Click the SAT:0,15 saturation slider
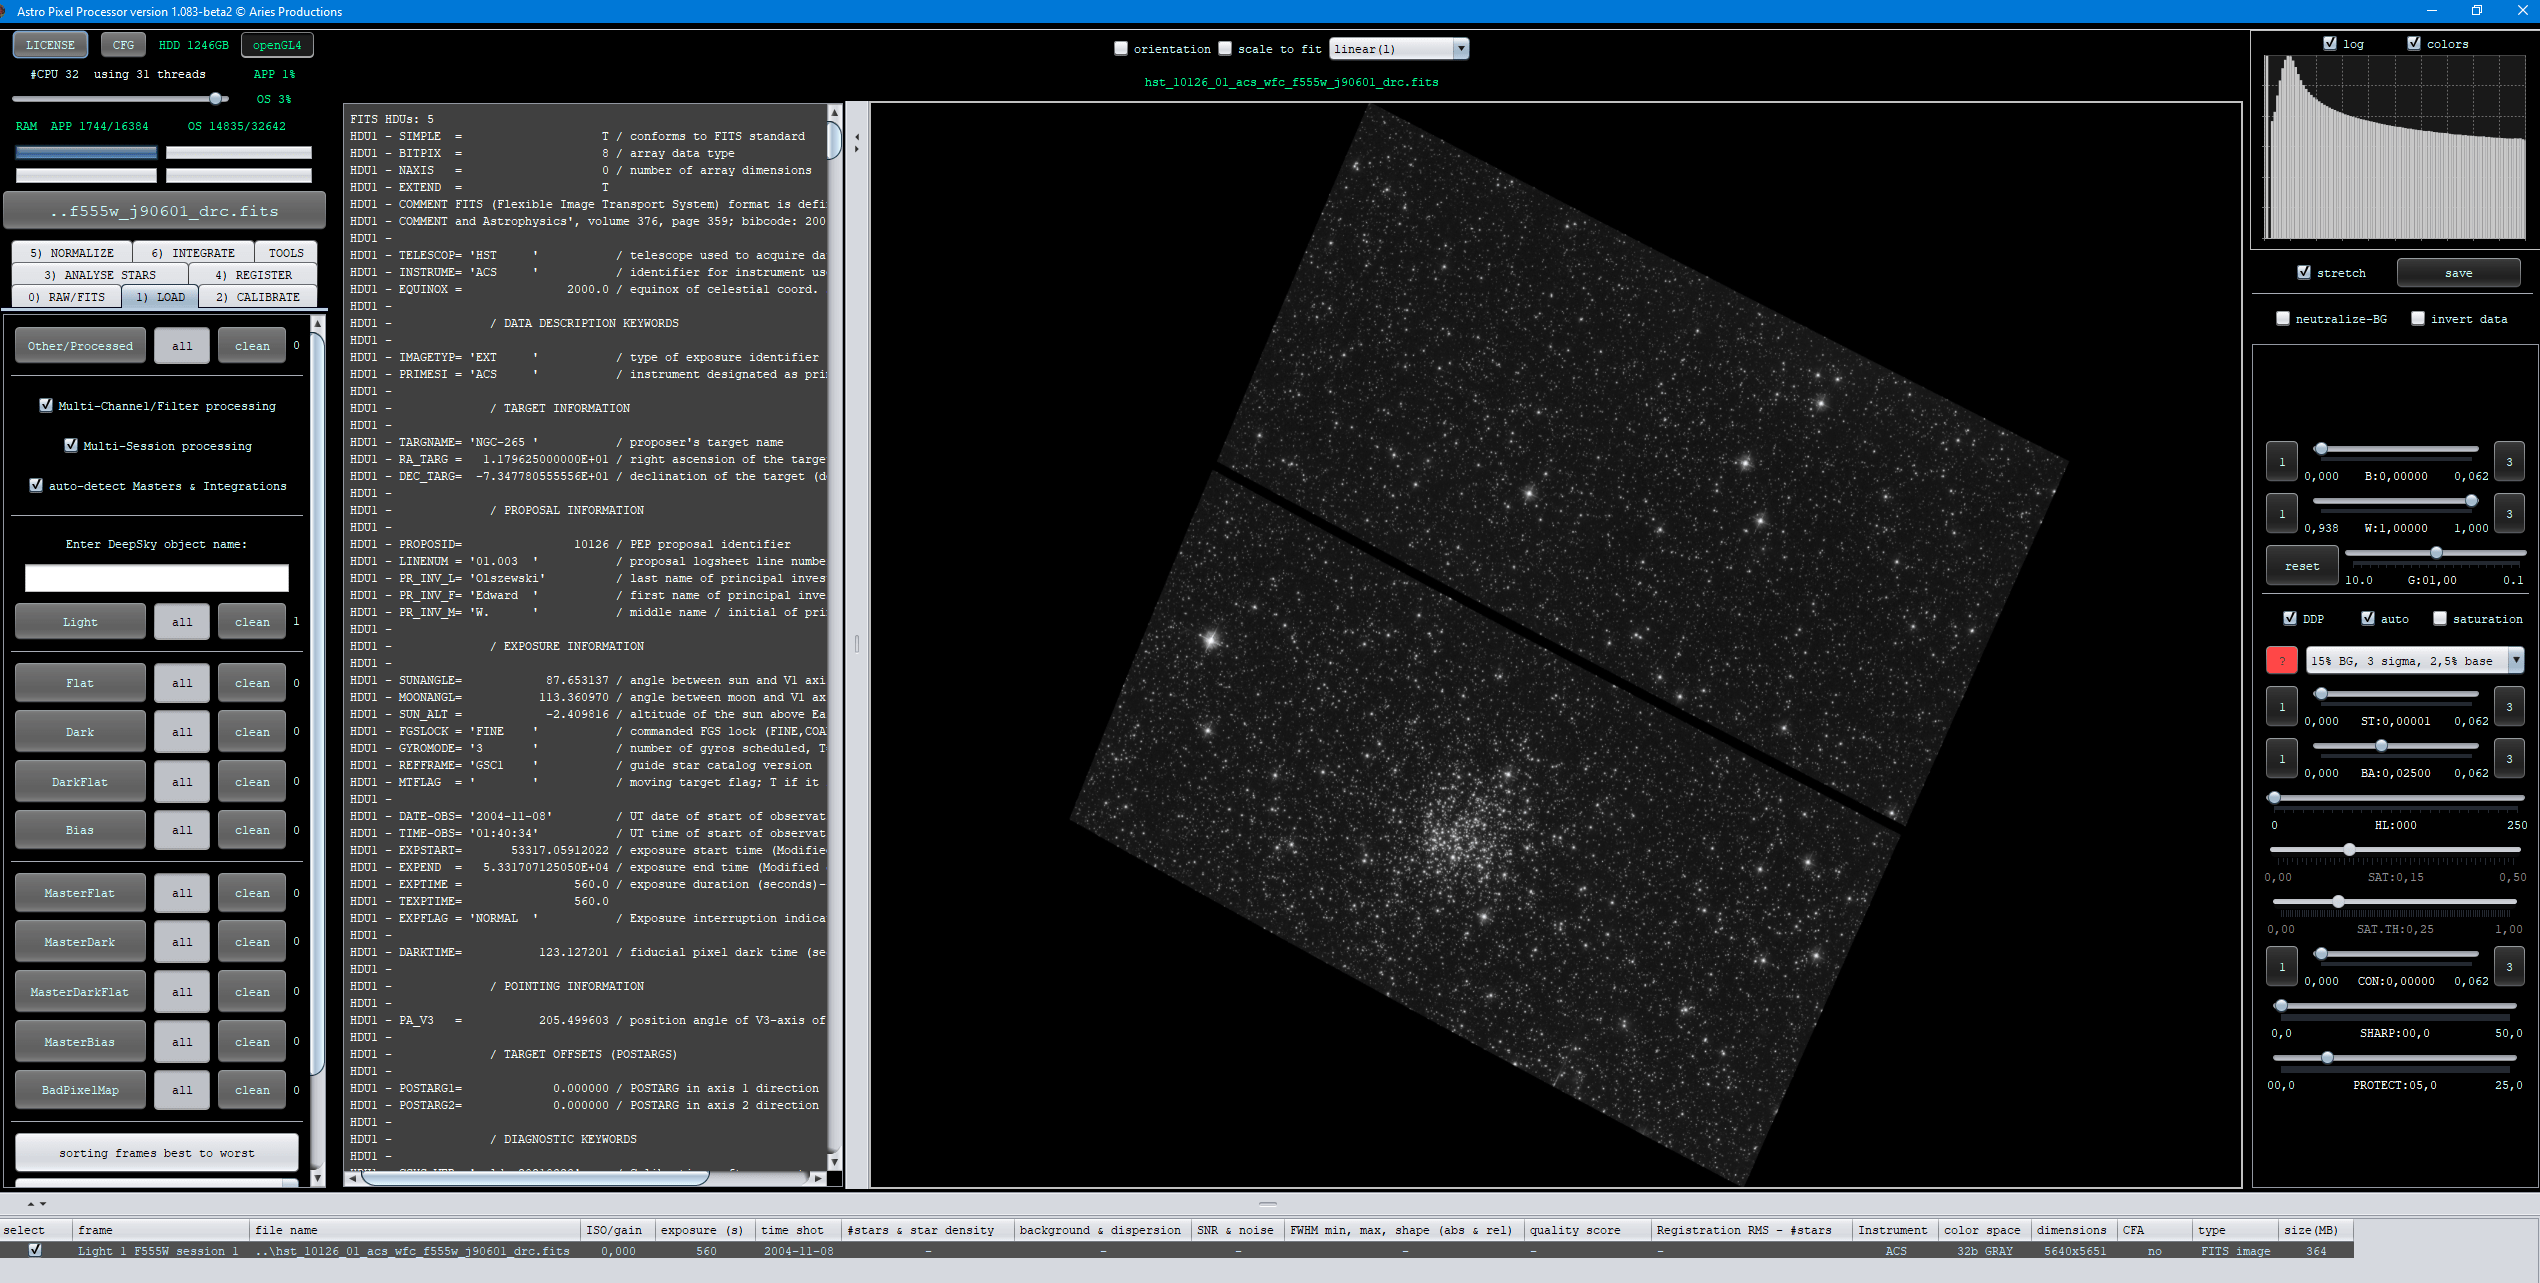Screen dimensions: 2540x1283 click(x=2395, y=849)
